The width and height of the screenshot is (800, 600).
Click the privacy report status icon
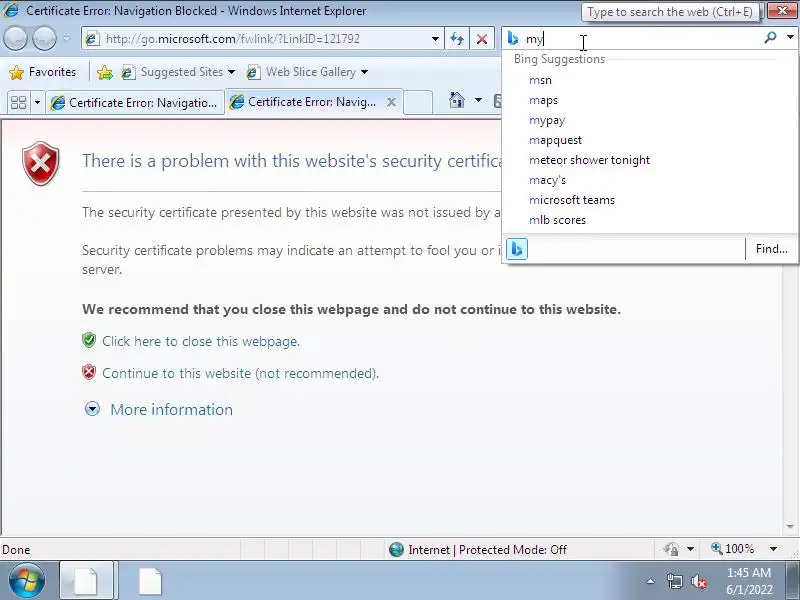coord(671,549)
